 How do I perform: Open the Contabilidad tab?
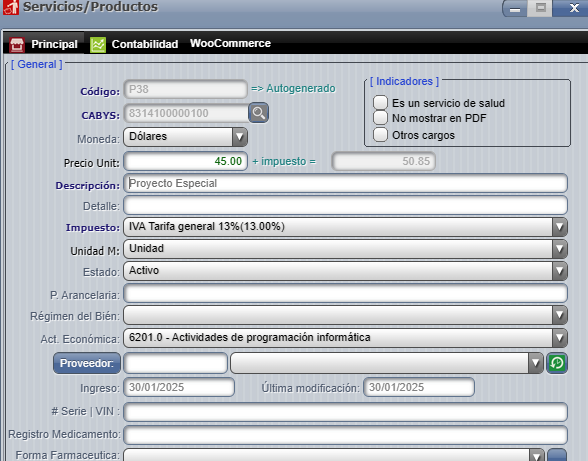(134, 44)
